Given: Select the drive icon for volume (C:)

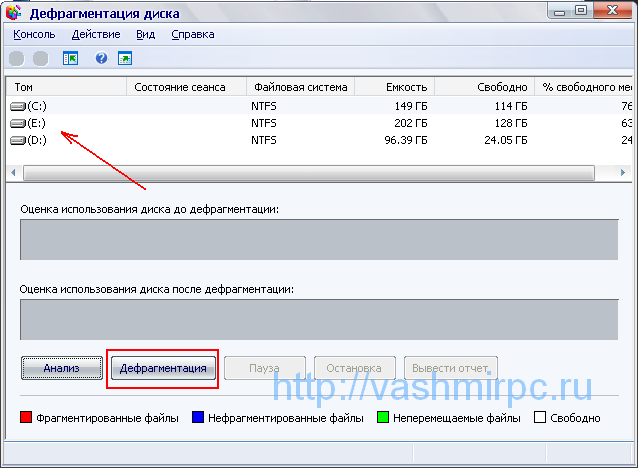Looking at the screenshot, I should click(x=17, y=107).
